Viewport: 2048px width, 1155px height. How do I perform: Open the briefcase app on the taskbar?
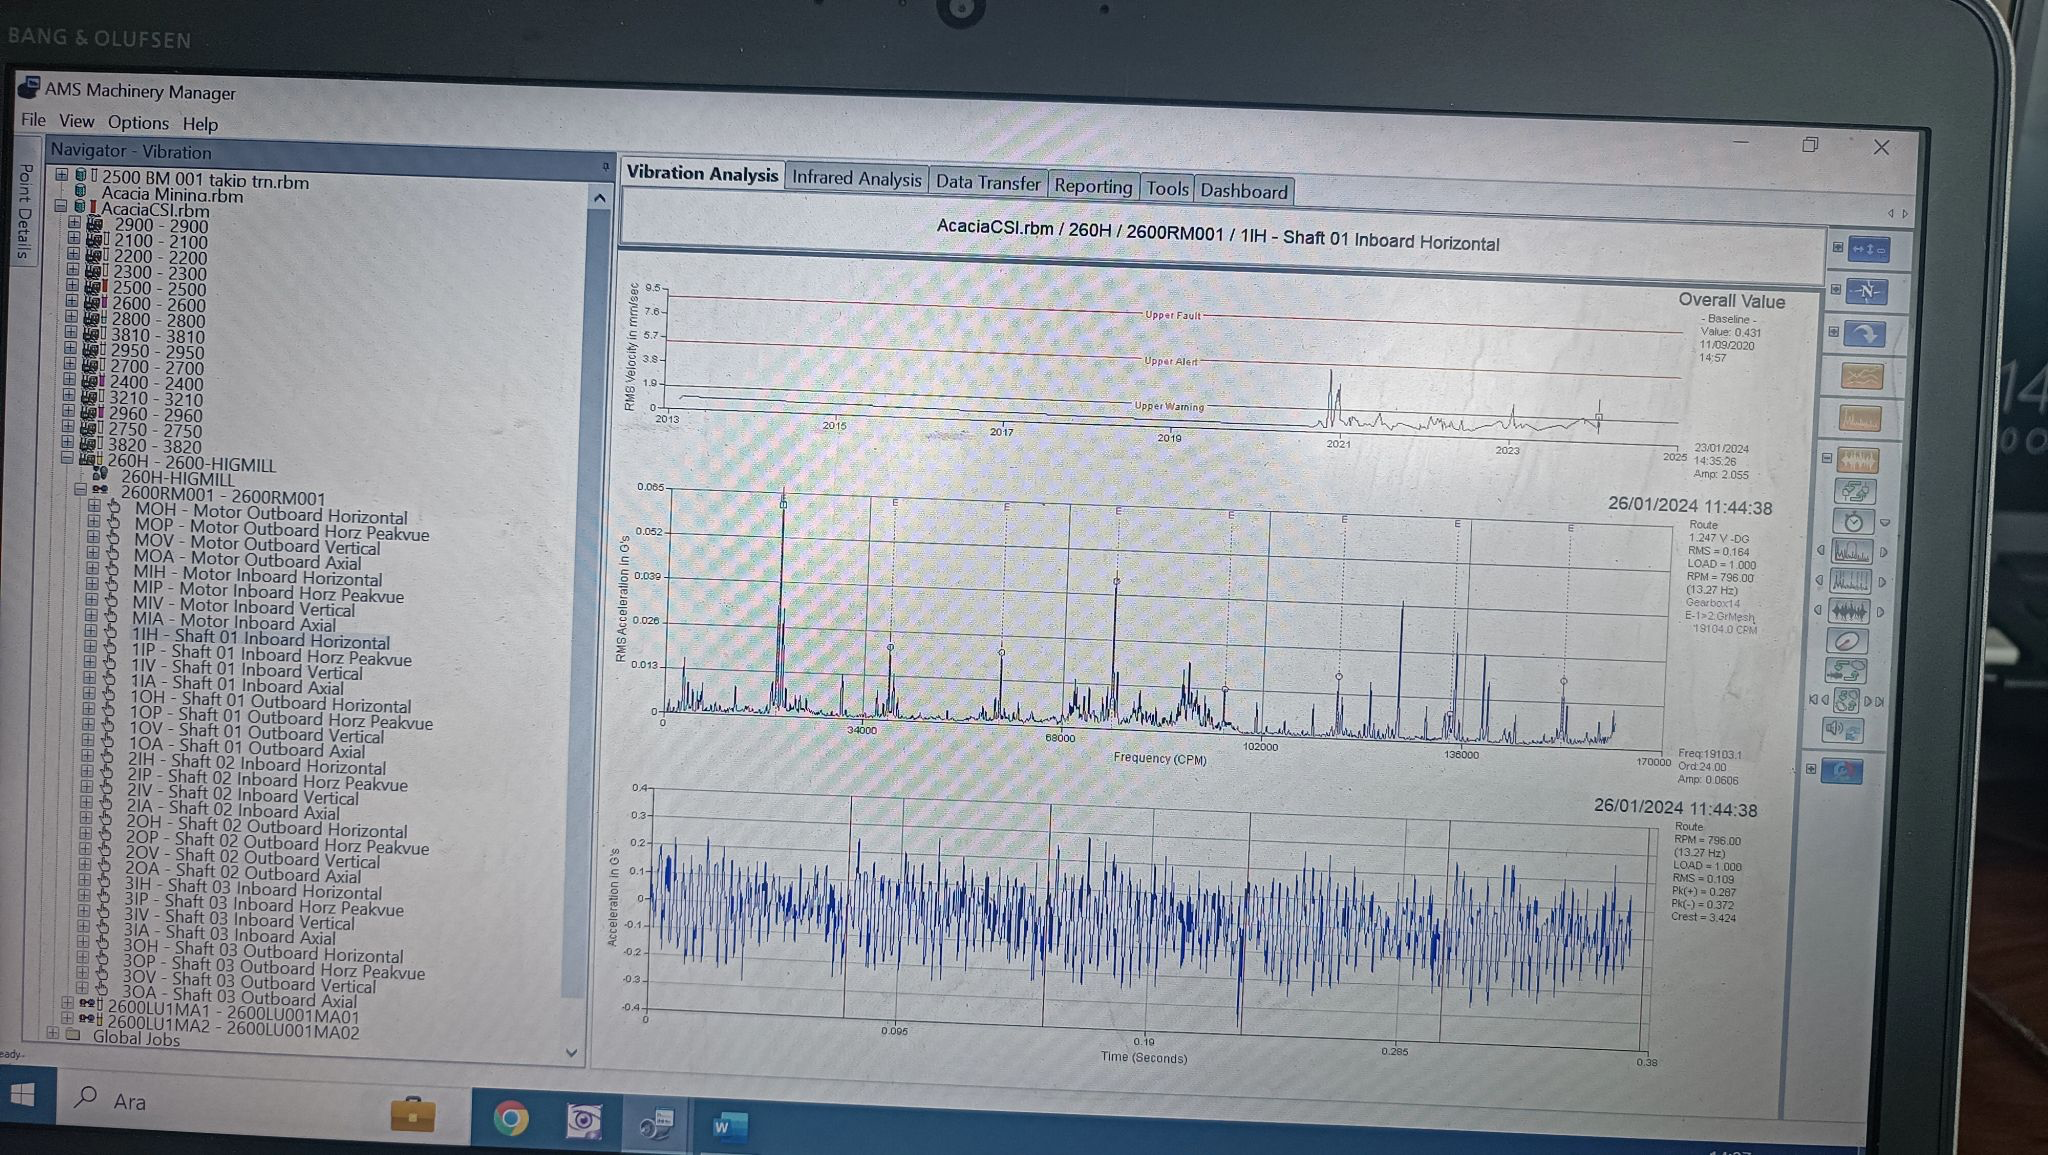[412, 1112]
